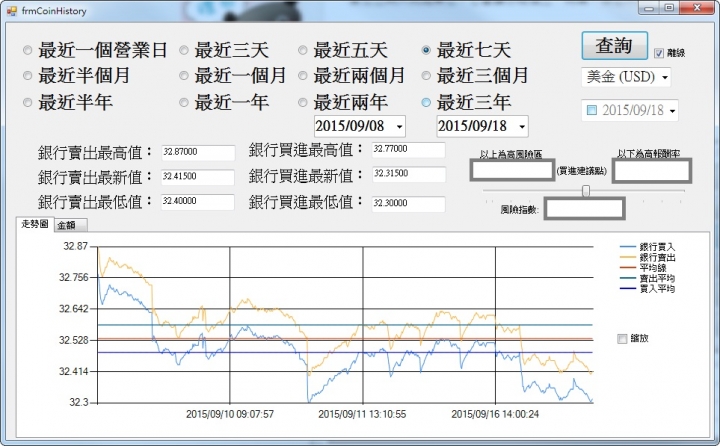This screenshot has height=446, width=720.
Task: Click the 查詢 query button
Action: pos(613,46)
